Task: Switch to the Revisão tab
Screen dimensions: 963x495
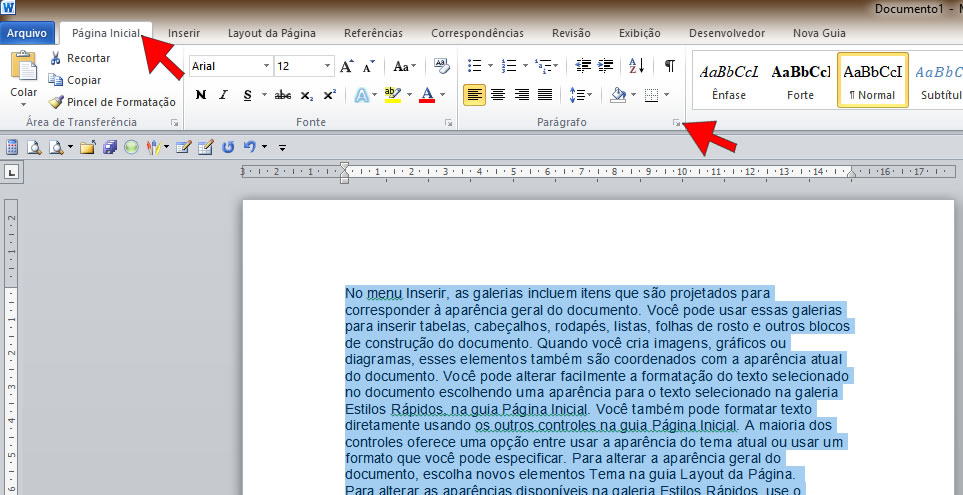Action: point(571,33)
